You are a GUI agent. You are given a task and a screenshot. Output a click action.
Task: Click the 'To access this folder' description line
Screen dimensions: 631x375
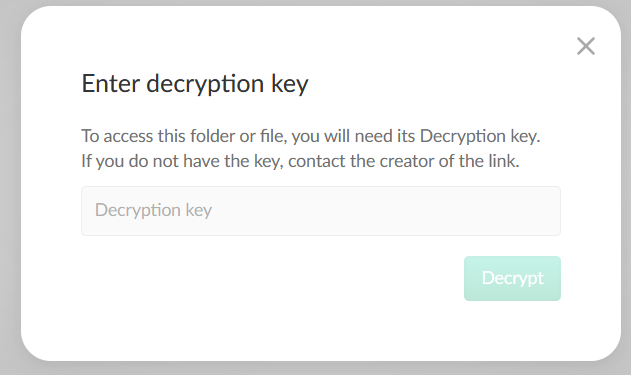click(311, 136)
